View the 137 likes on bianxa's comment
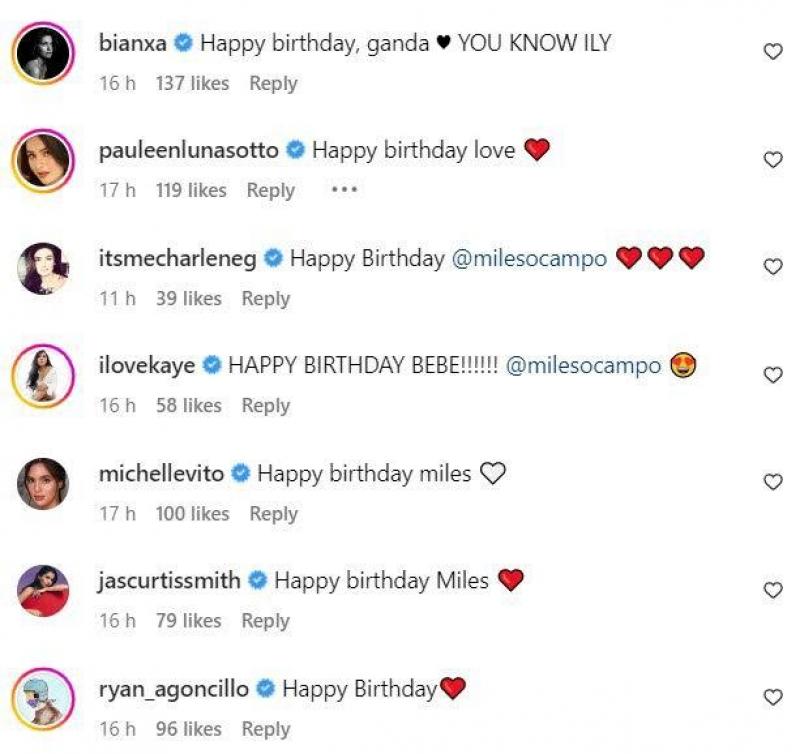The width and height of the screenshot is (800, 754). tap(192, 83)
